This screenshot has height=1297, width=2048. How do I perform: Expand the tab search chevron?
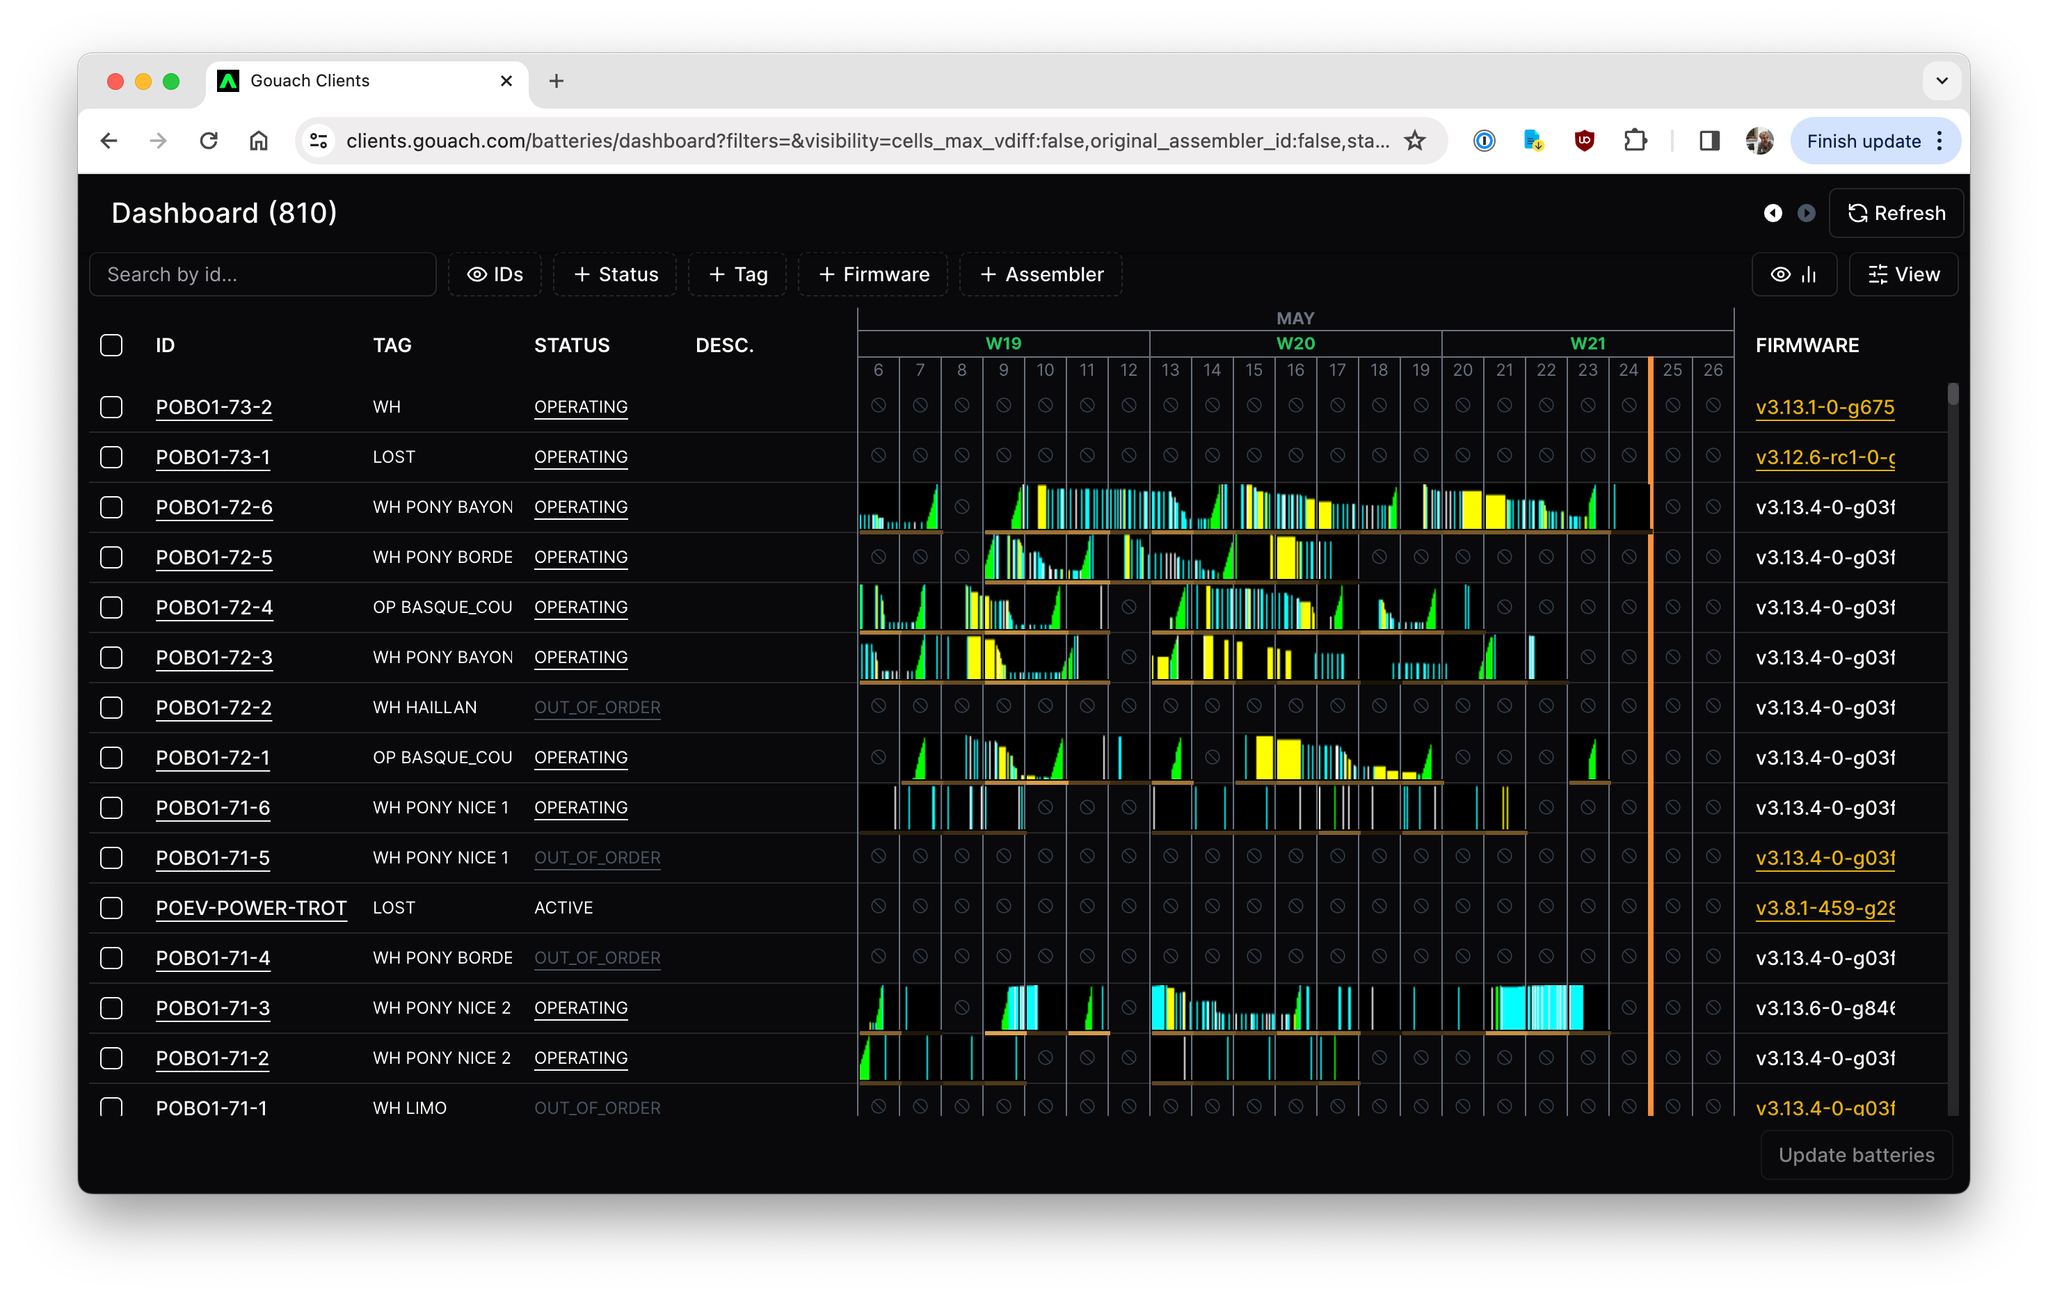[x=1942, y=81]
